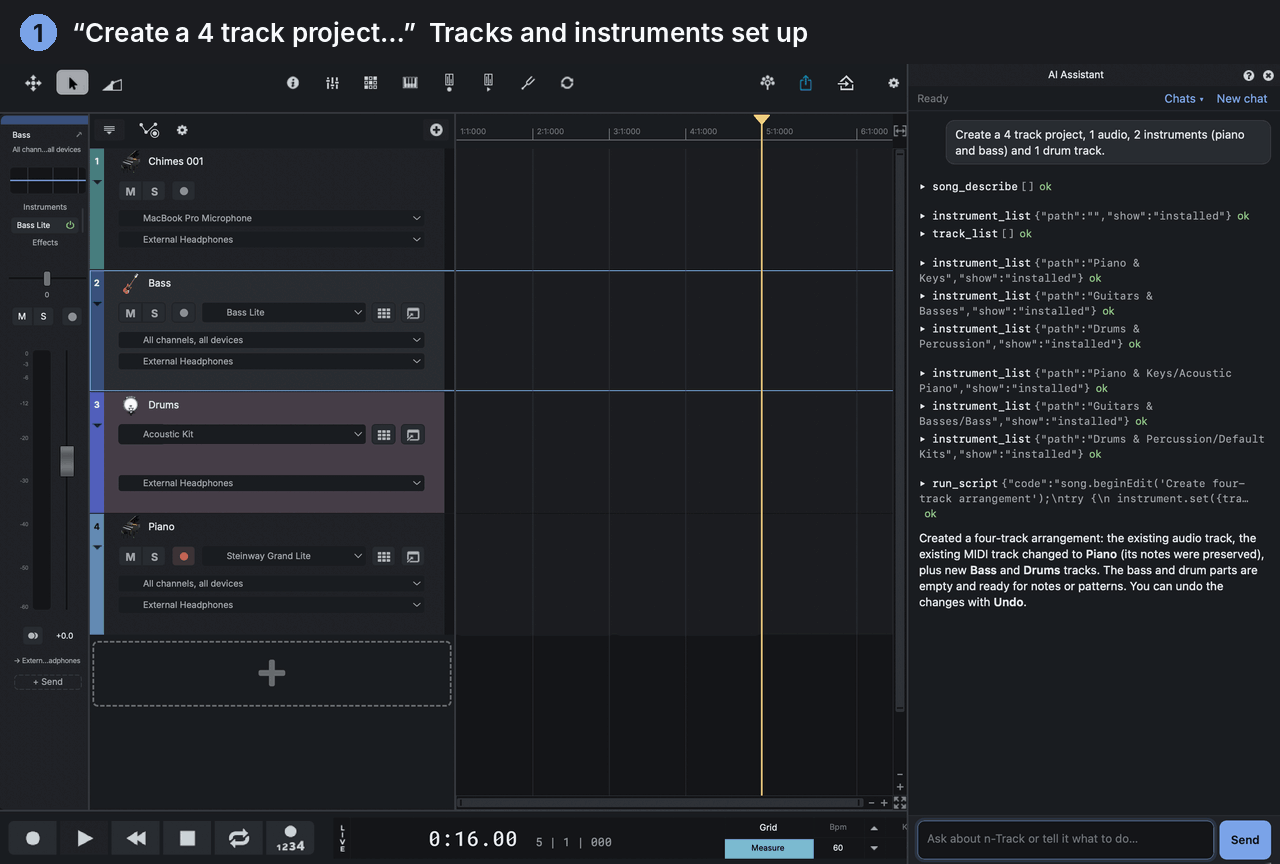
Task: Open the Acoustic Kit instrument dropdown
Action: pyautogui.click(x=242, y=435)
